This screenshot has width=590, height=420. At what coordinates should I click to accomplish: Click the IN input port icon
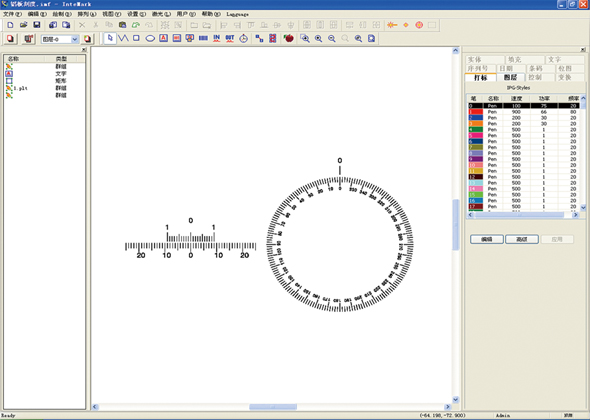tap(216, 38)
